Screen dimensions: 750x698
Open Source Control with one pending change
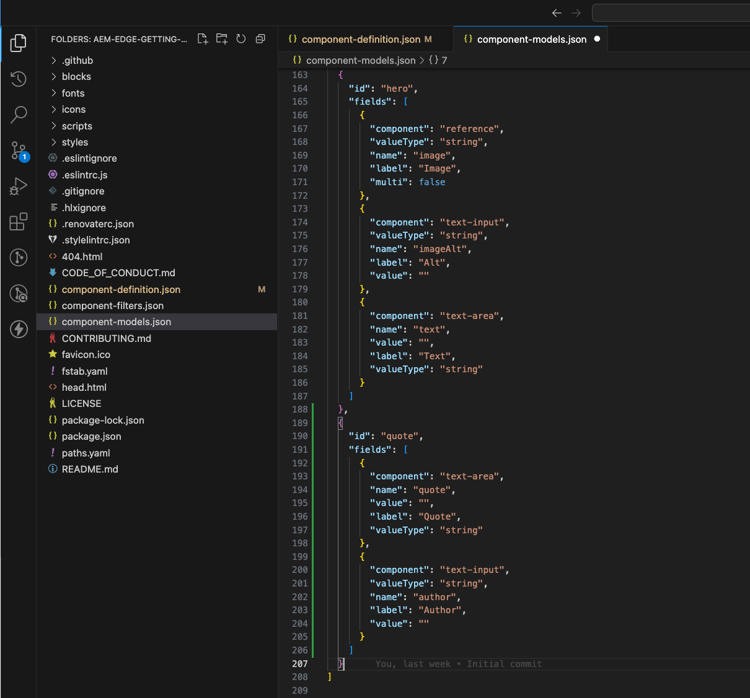coord(18,151)
